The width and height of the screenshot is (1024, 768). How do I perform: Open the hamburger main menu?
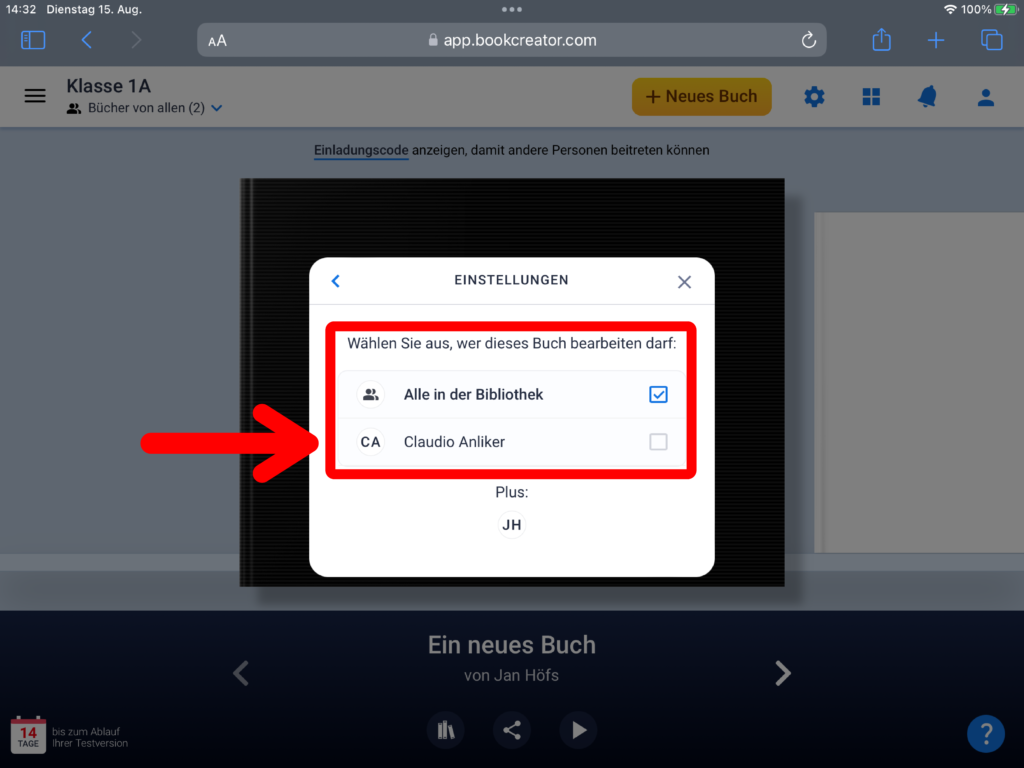(x=35, y=96)
